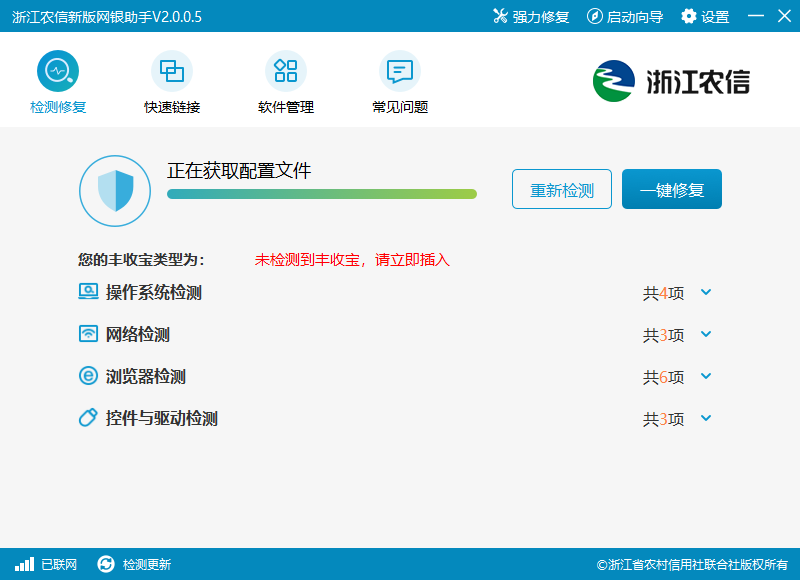
Task: Click the window title 网银助手V2.0.0.5
Action: tap(107, 17)
